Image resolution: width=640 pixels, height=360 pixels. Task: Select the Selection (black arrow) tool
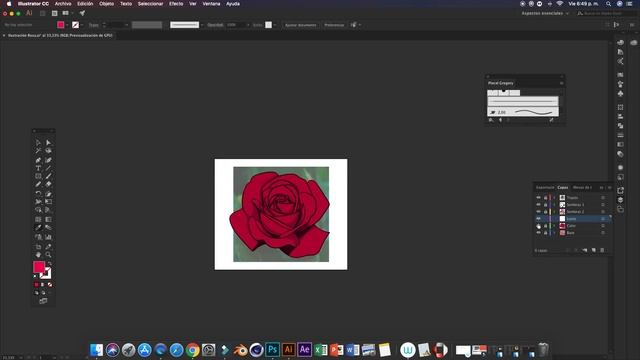point(38,142)
